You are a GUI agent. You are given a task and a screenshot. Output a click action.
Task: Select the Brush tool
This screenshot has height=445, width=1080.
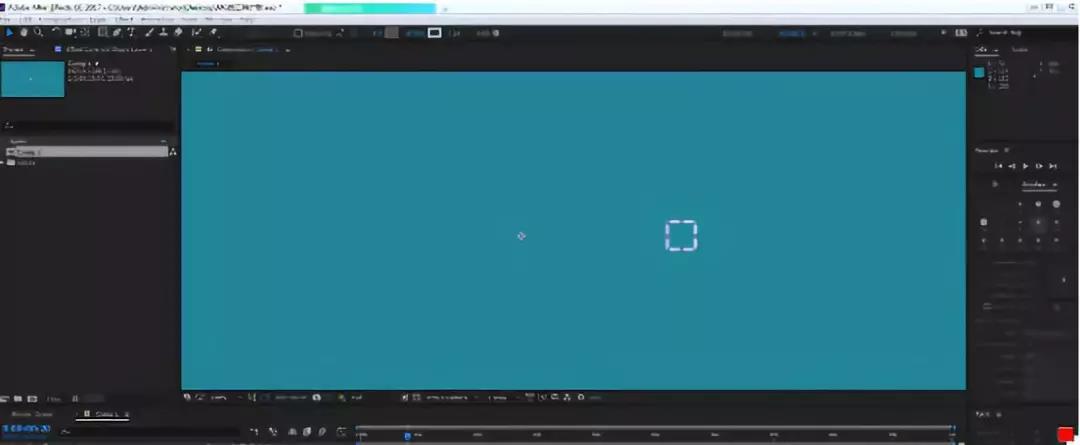[149, 32]
